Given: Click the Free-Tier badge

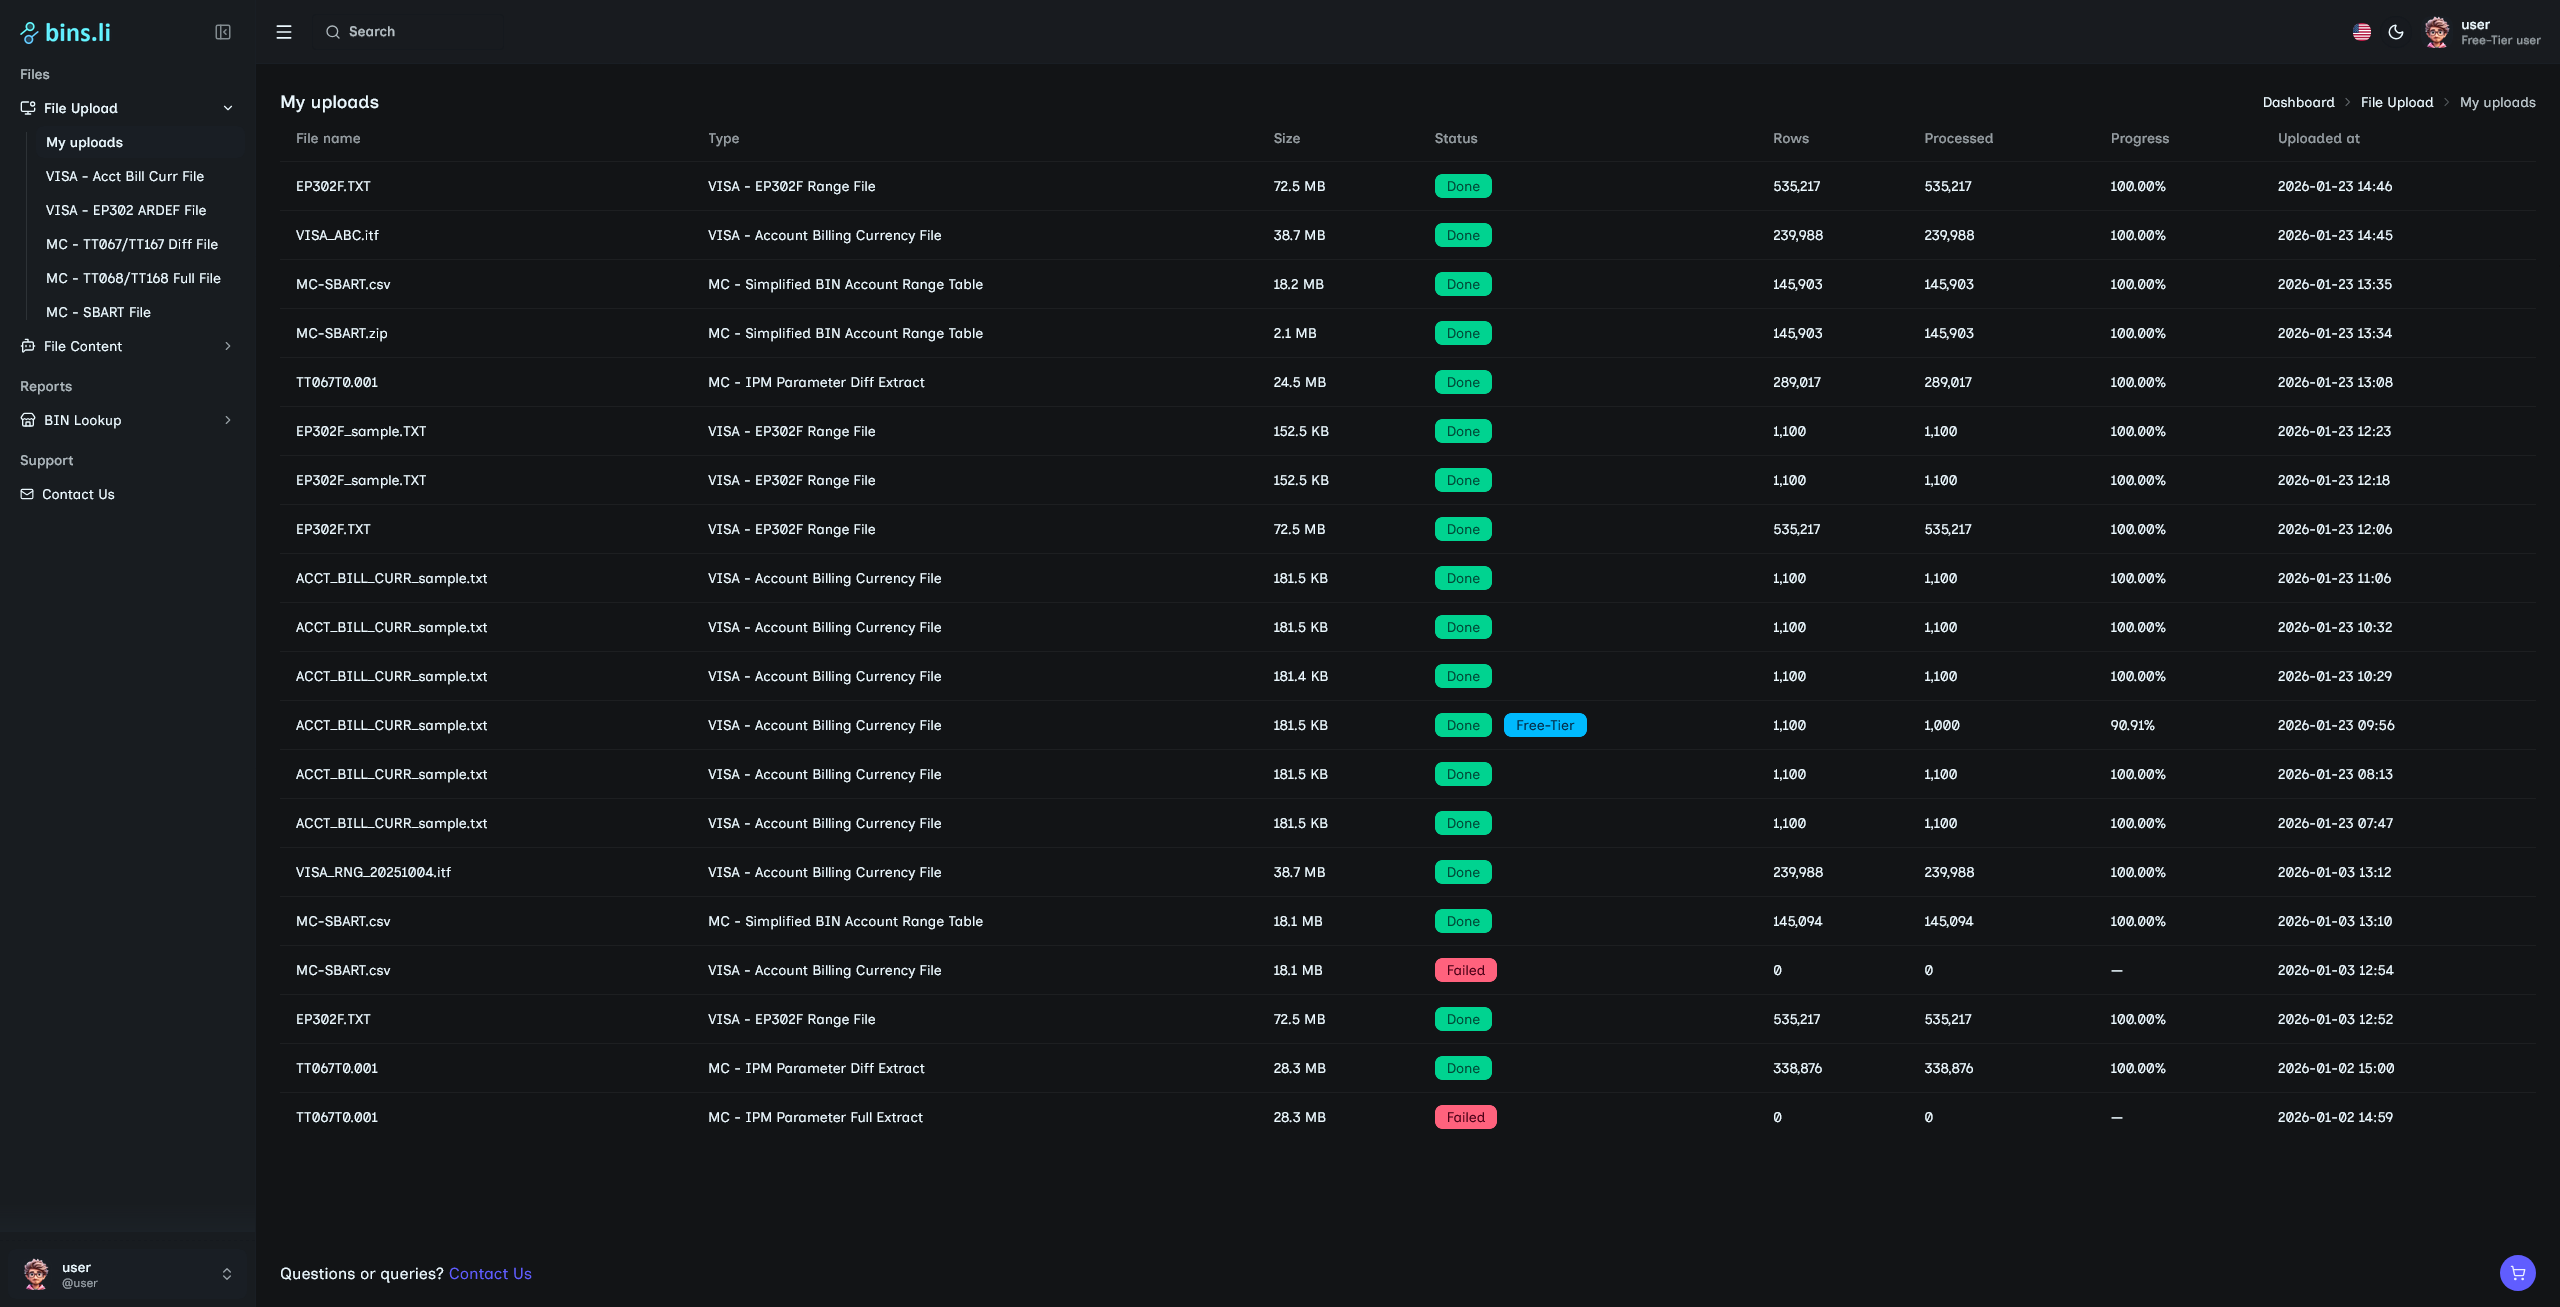Looking at the screenshot, I should point(1545,725).
